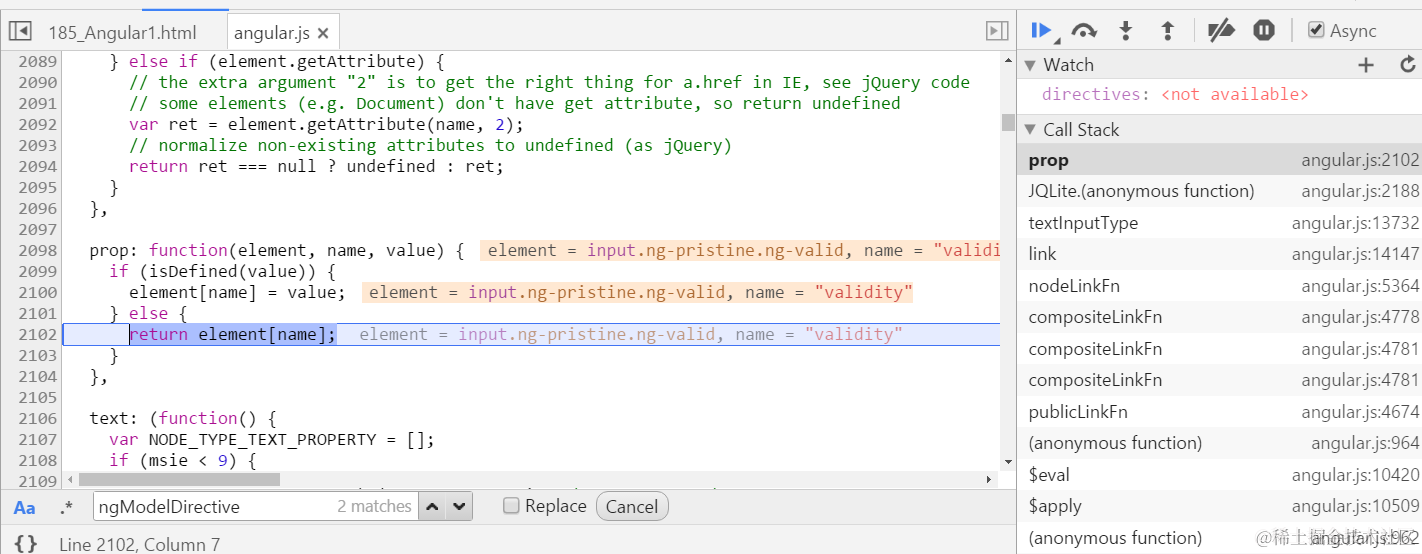
Task: Toggle pause on exceptions
Action: [x=1264, y=31]
